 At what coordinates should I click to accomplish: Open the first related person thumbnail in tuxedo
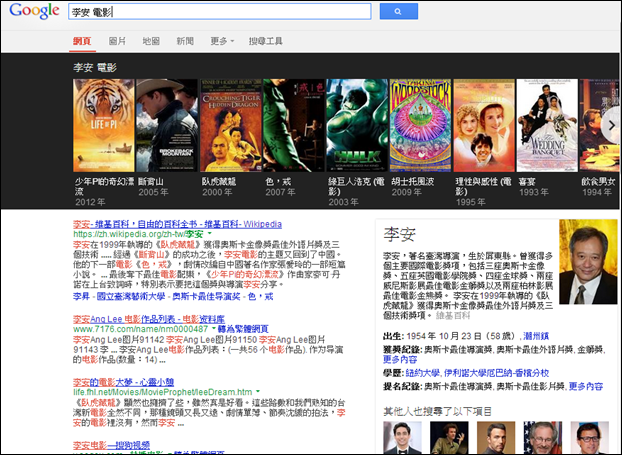[403, 438]
